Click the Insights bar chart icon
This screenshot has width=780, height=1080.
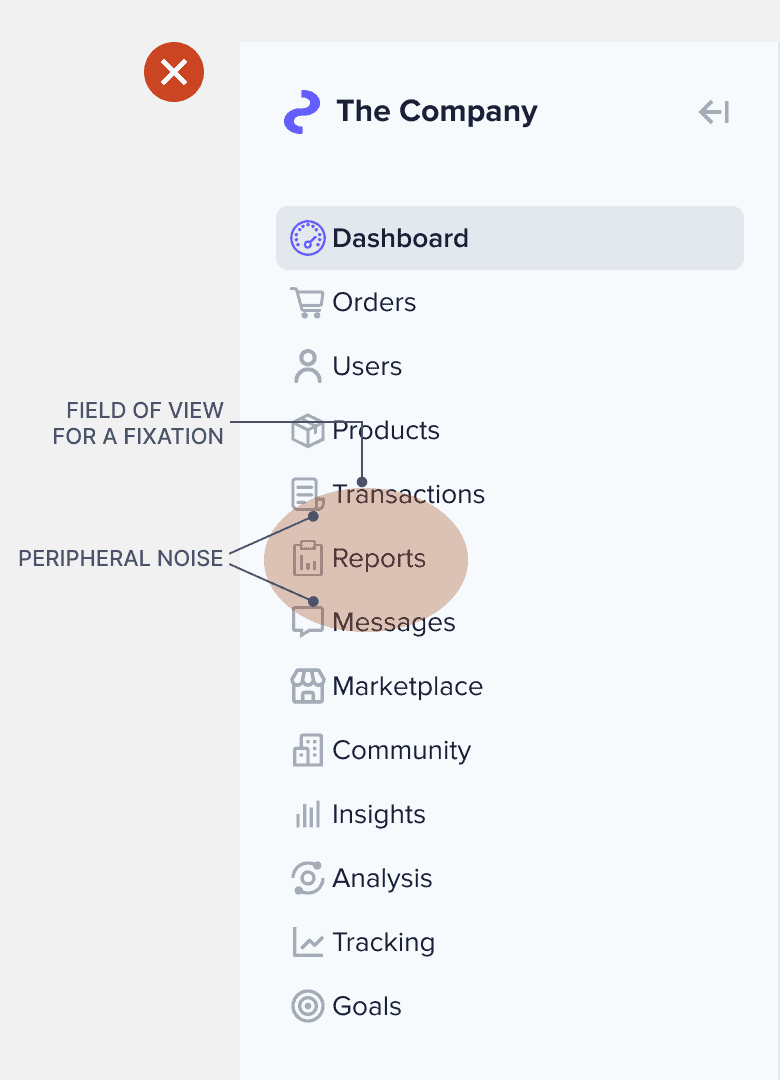tap(307, 814)
